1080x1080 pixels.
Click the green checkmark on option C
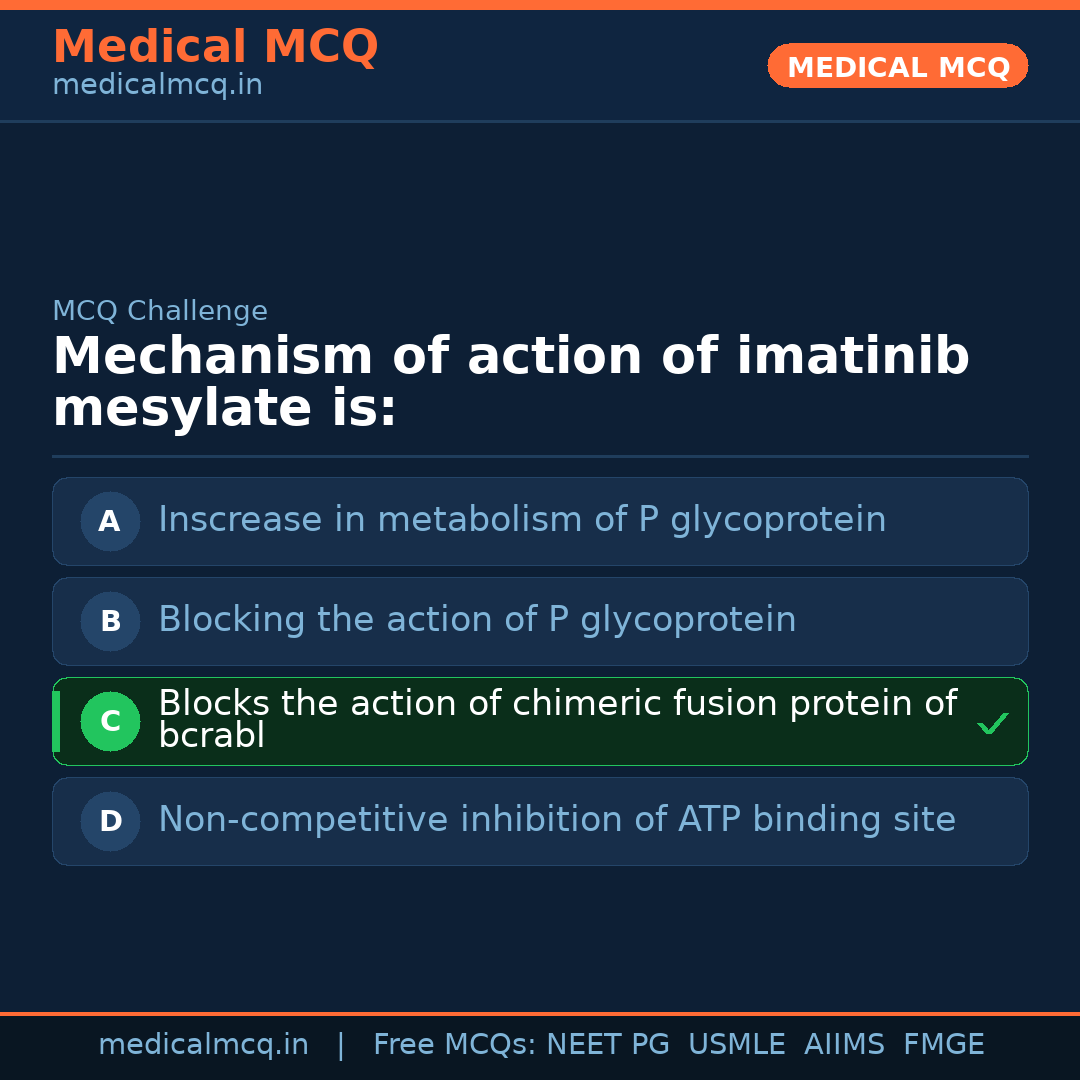[x=992, y=723]
